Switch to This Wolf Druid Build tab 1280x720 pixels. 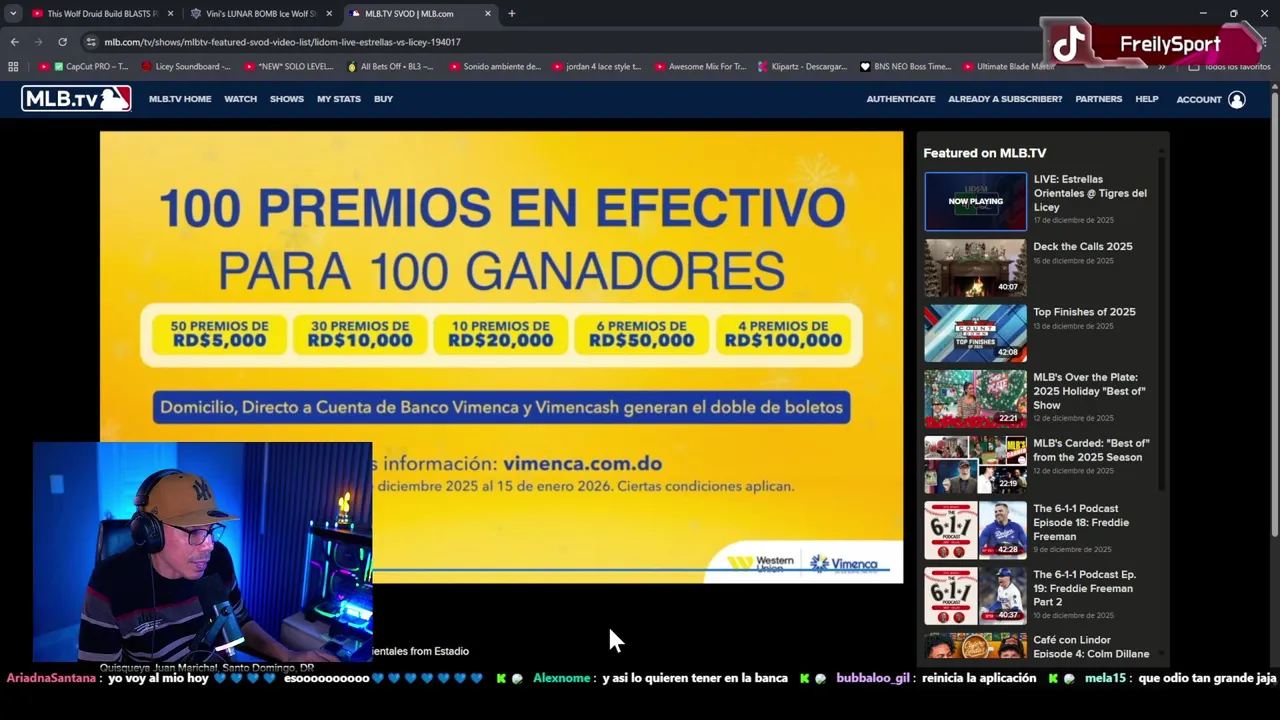pyautogui.click(x=94, y=14)
